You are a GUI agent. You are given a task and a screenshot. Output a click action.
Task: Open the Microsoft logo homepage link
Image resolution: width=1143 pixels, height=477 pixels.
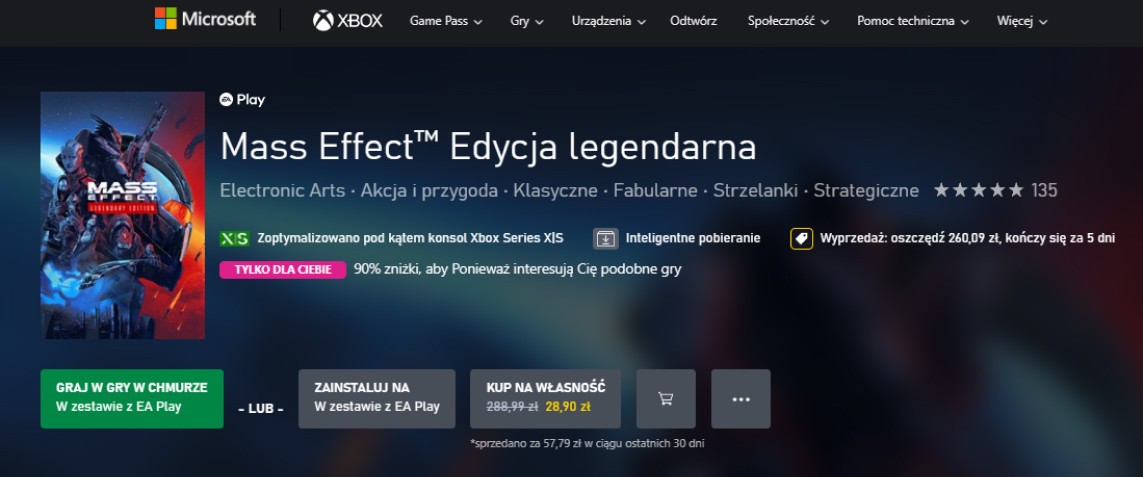(x=205, y=19)
